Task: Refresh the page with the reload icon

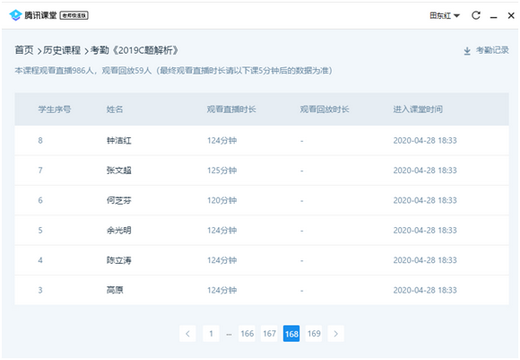Action: [x=476, y=15]
